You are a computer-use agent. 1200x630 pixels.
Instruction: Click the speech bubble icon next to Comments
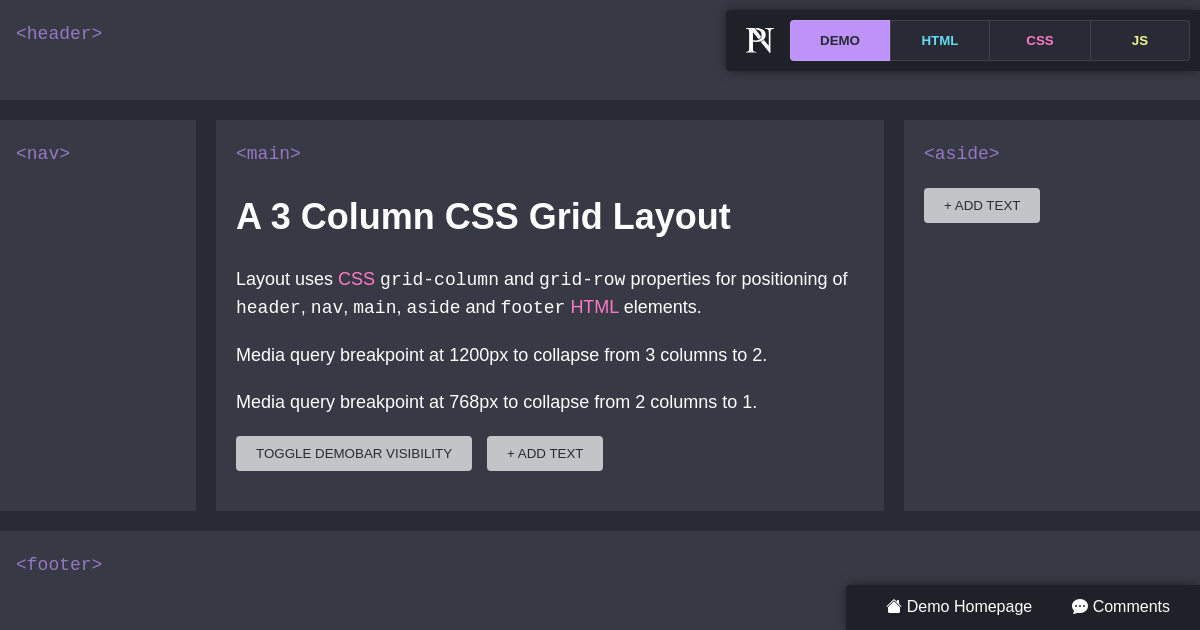click(x=1080, y=606)
